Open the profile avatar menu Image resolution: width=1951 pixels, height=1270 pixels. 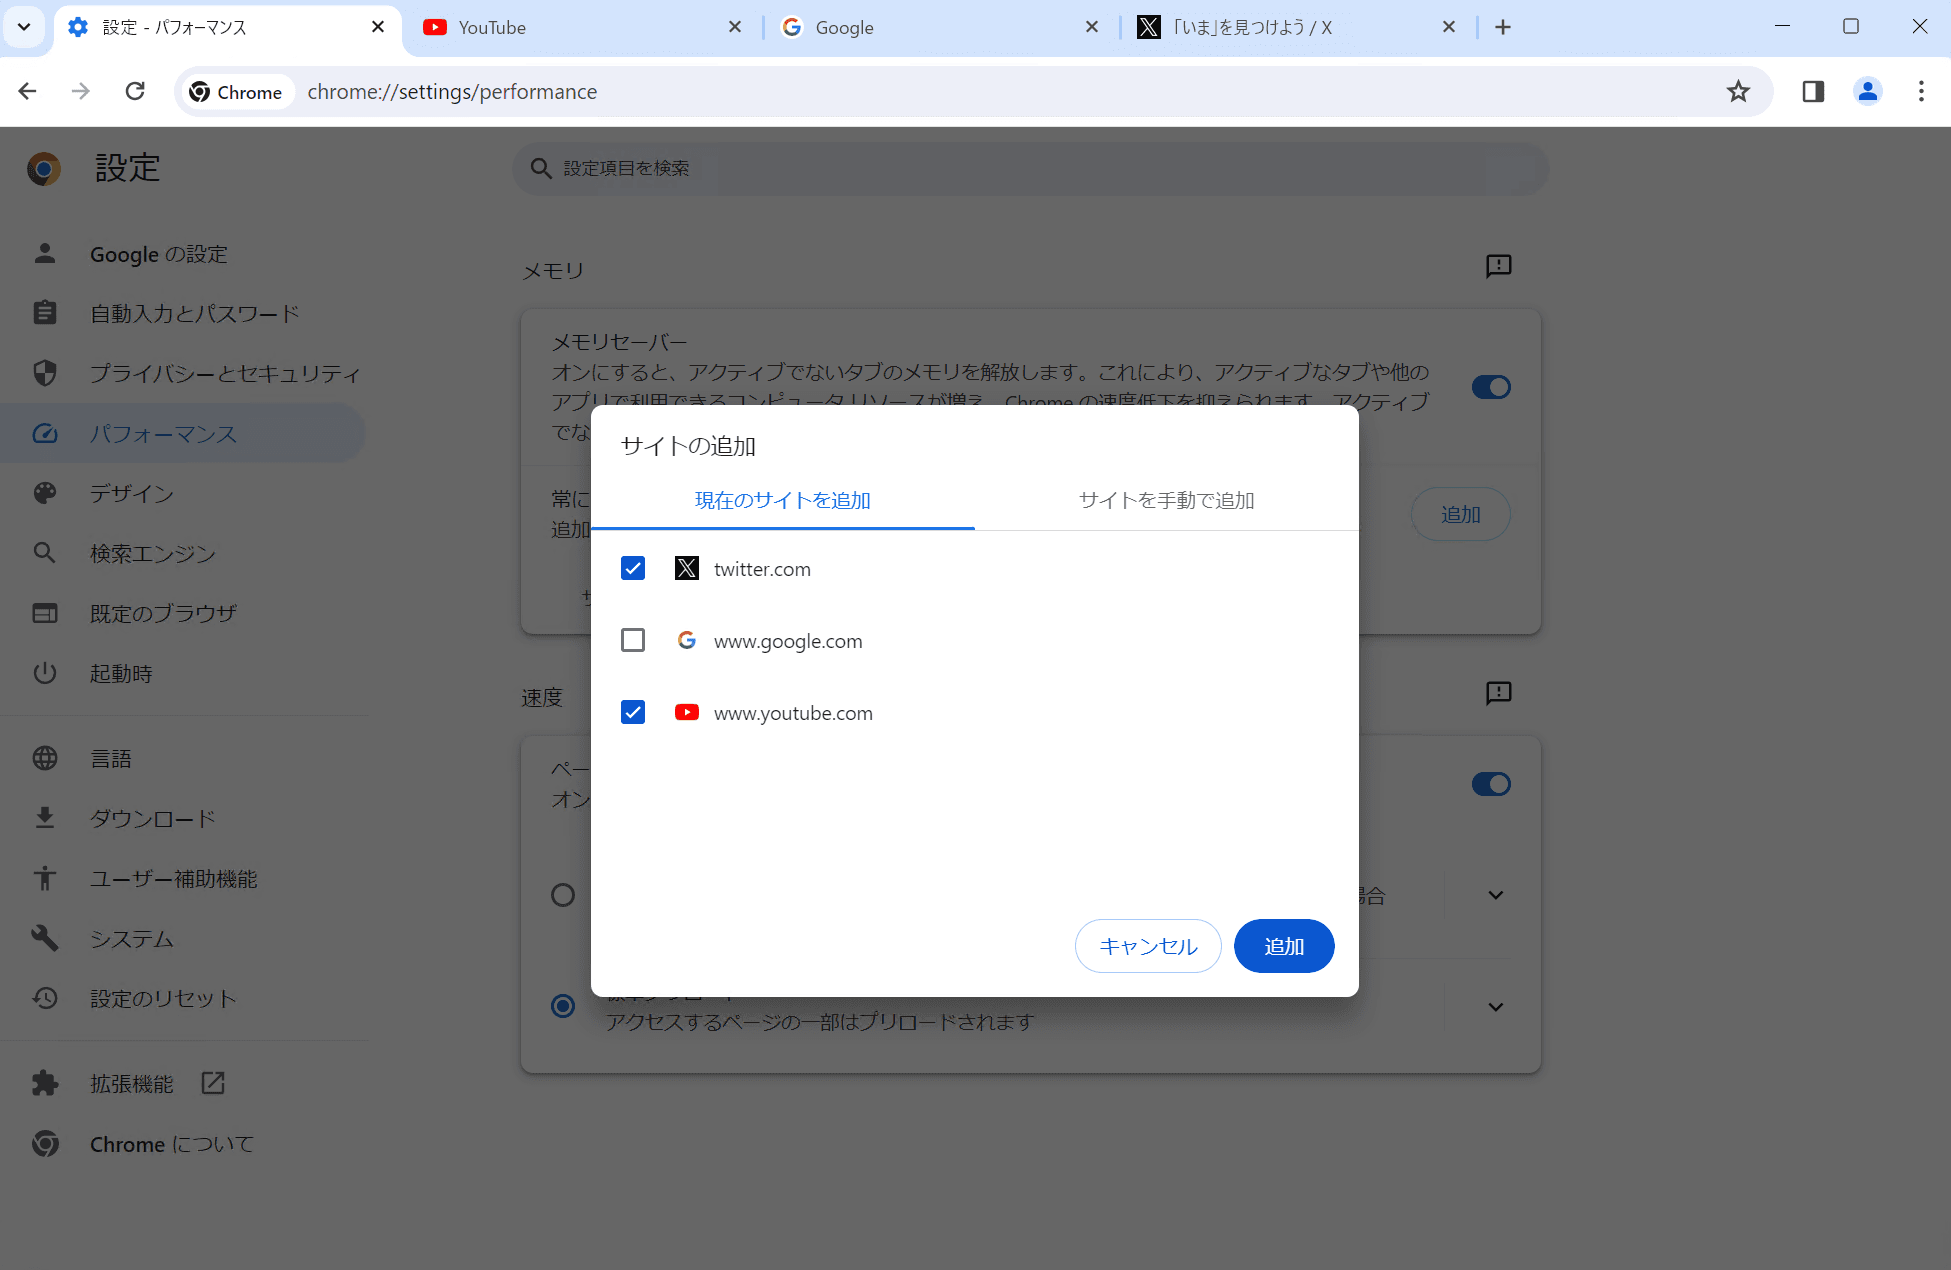tap(1867, 91)
